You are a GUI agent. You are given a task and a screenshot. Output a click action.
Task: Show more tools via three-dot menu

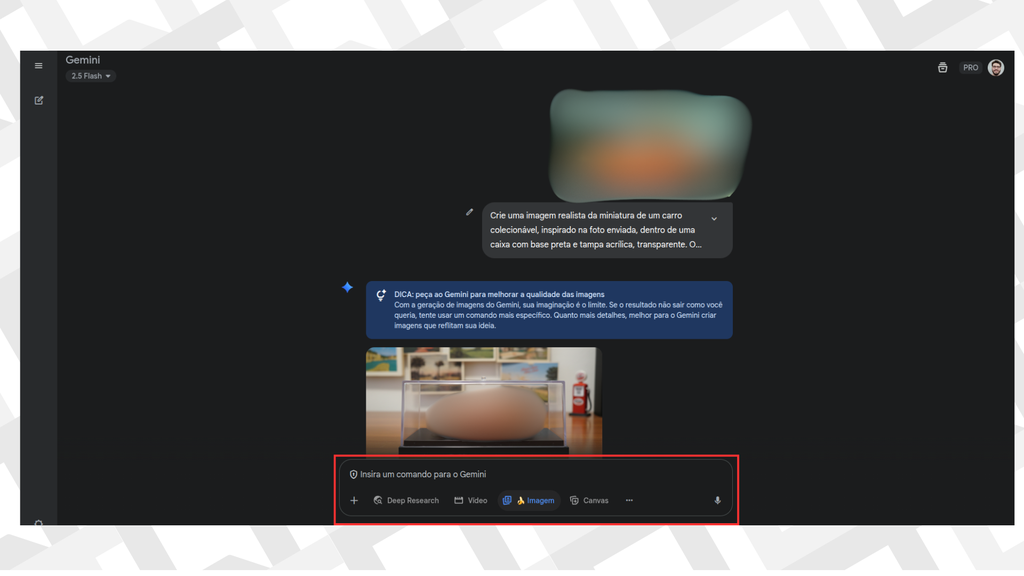pyautogui.click(x=629, y=500)
